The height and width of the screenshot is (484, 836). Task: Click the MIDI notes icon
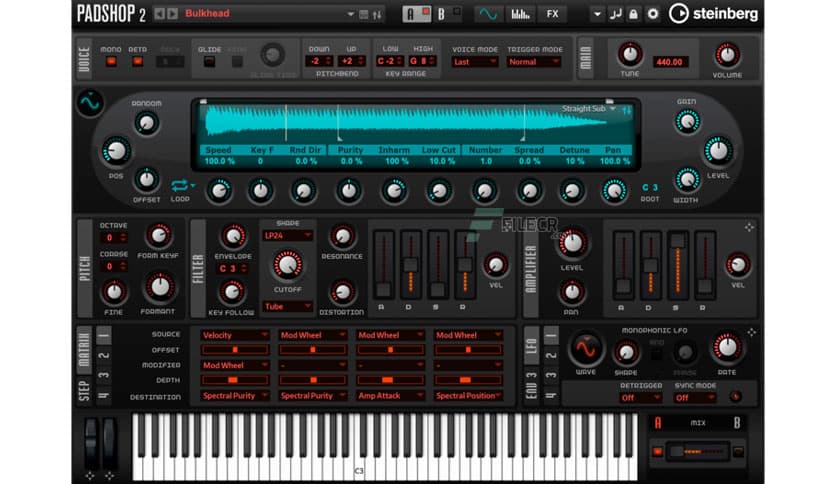[x=615, y=14]
